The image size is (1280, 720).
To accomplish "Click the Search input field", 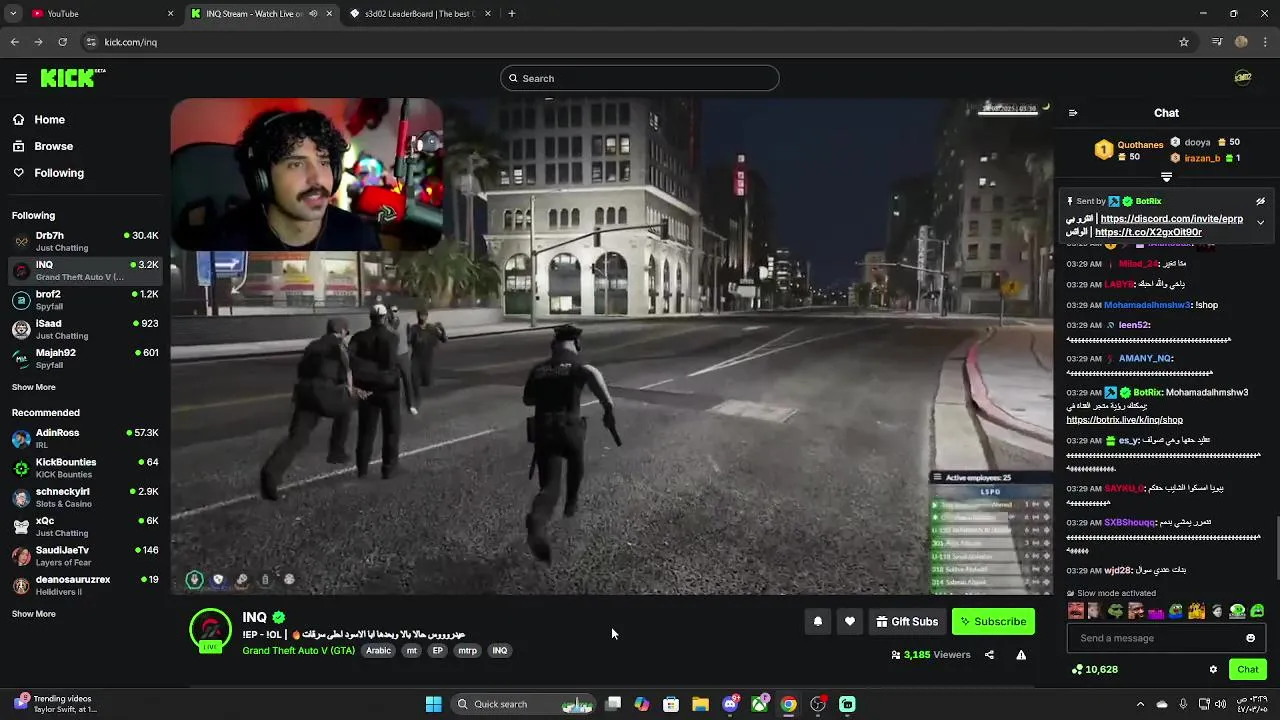I will pos(640,78).
